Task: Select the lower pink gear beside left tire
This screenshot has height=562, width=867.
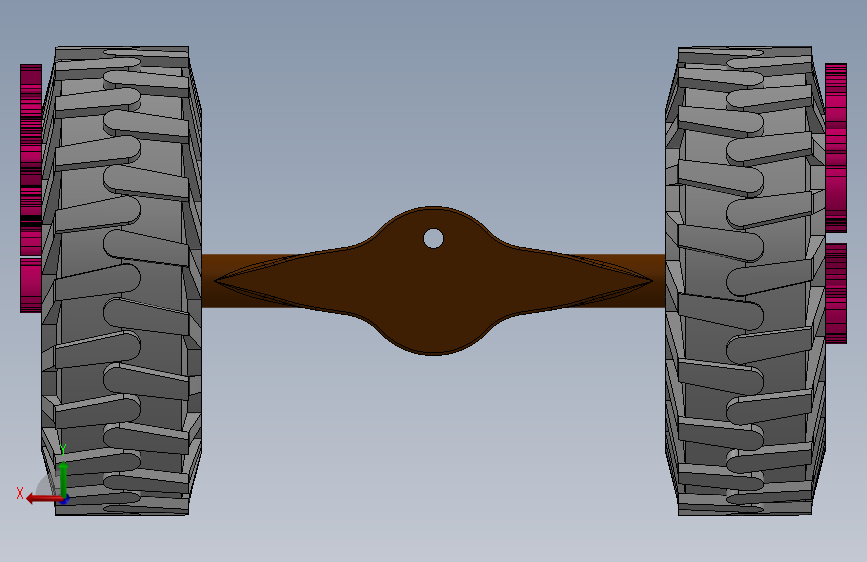Action: coord(31,285)
